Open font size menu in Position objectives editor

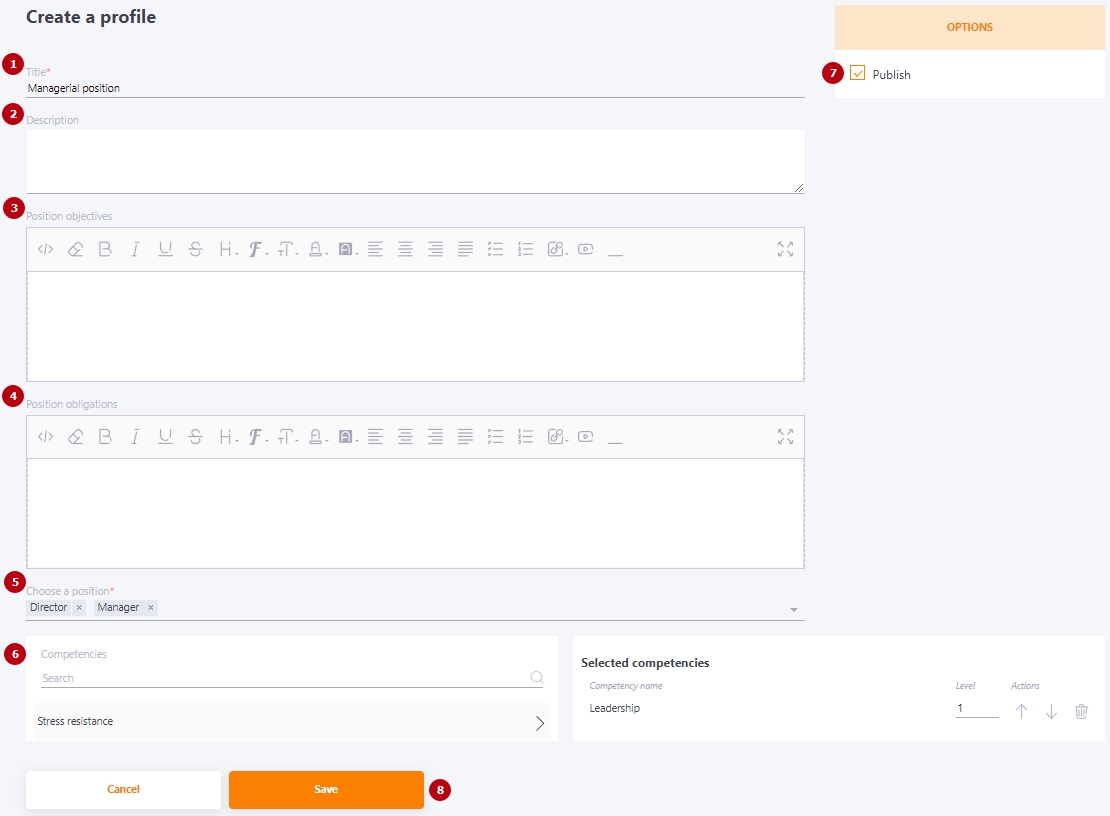point(287,249)
